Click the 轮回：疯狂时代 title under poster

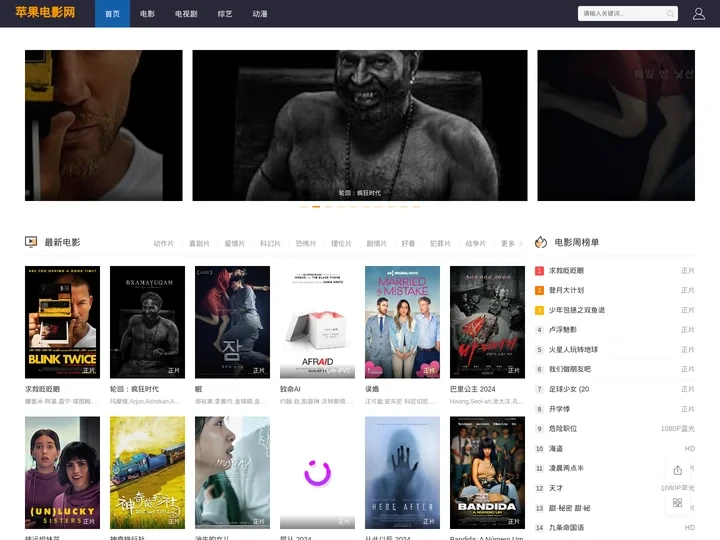(x=134, y=389)
